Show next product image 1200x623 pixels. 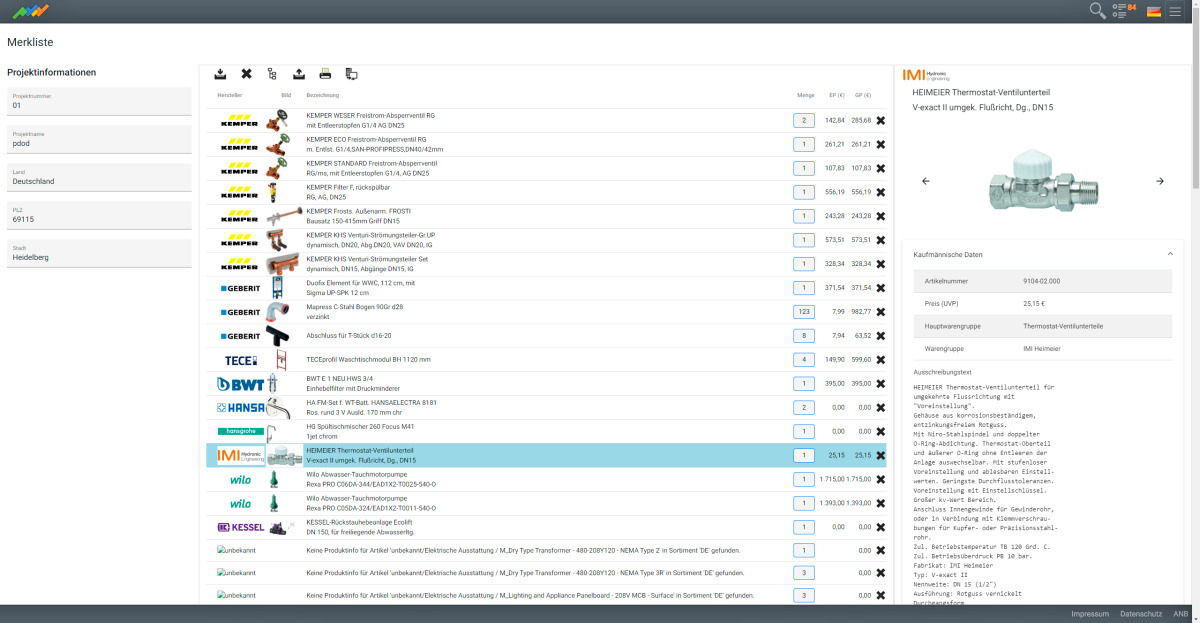[1160, 181]
